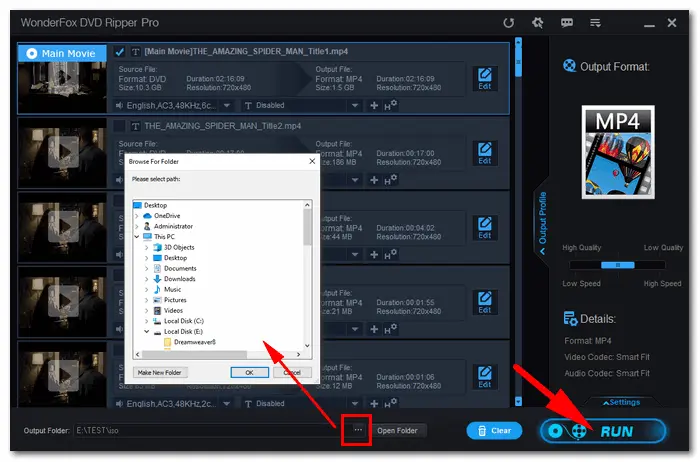Cancel the Browse For Folder dialog
700x462 pixels.
click(x=292, y=373)
